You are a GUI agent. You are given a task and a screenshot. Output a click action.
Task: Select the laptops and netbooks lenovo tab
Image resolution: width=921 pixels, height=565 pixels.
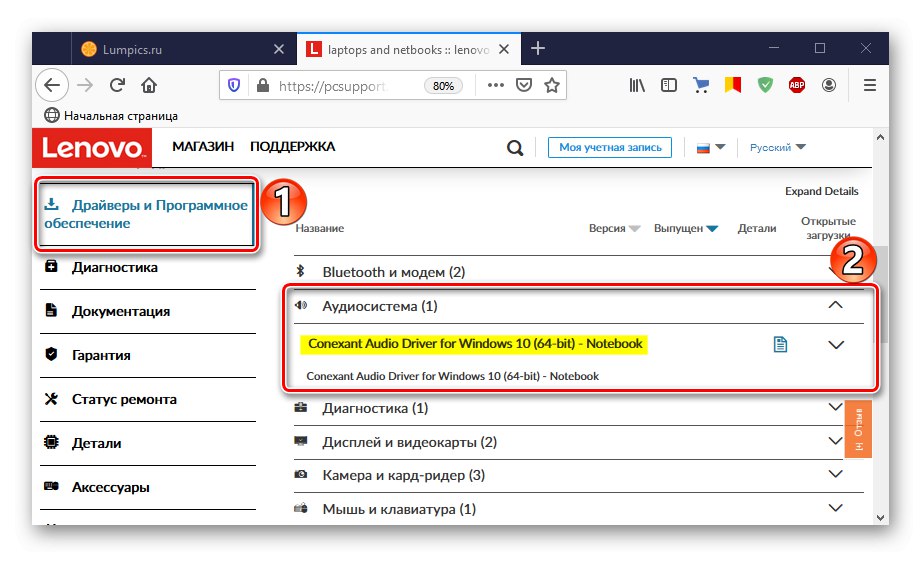(x=409, y=49)
